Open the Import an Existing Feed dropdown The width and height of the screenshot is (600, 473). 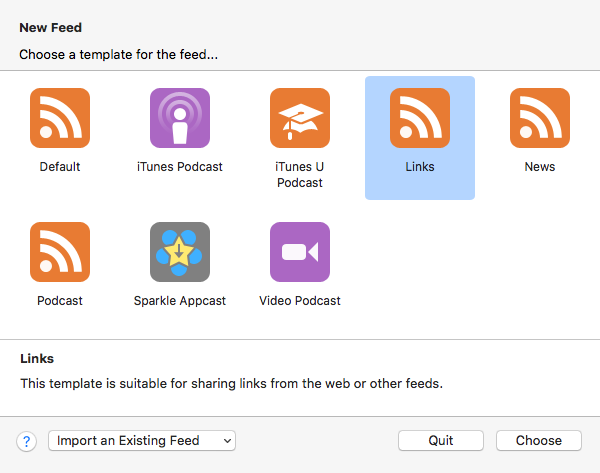click(x=142, y=440)
